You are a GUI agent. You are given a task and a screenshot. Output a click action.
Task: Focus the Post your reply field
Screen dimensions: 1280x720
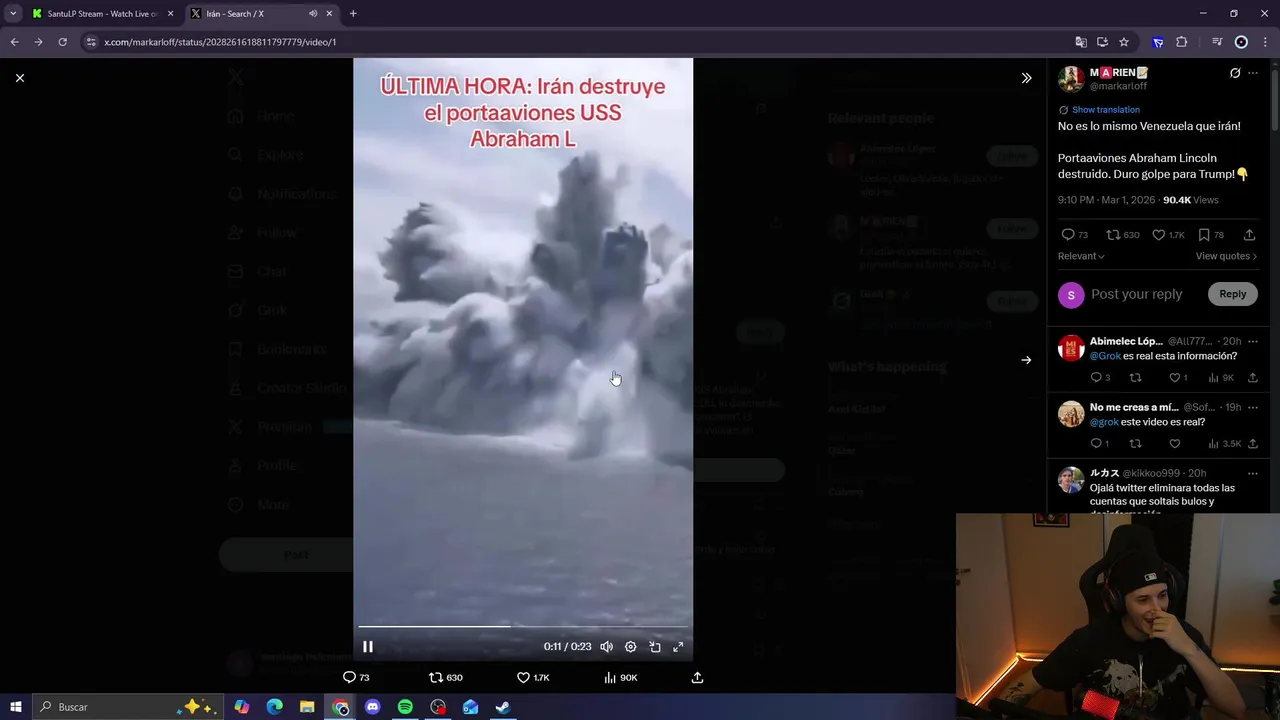[1136, 294]
